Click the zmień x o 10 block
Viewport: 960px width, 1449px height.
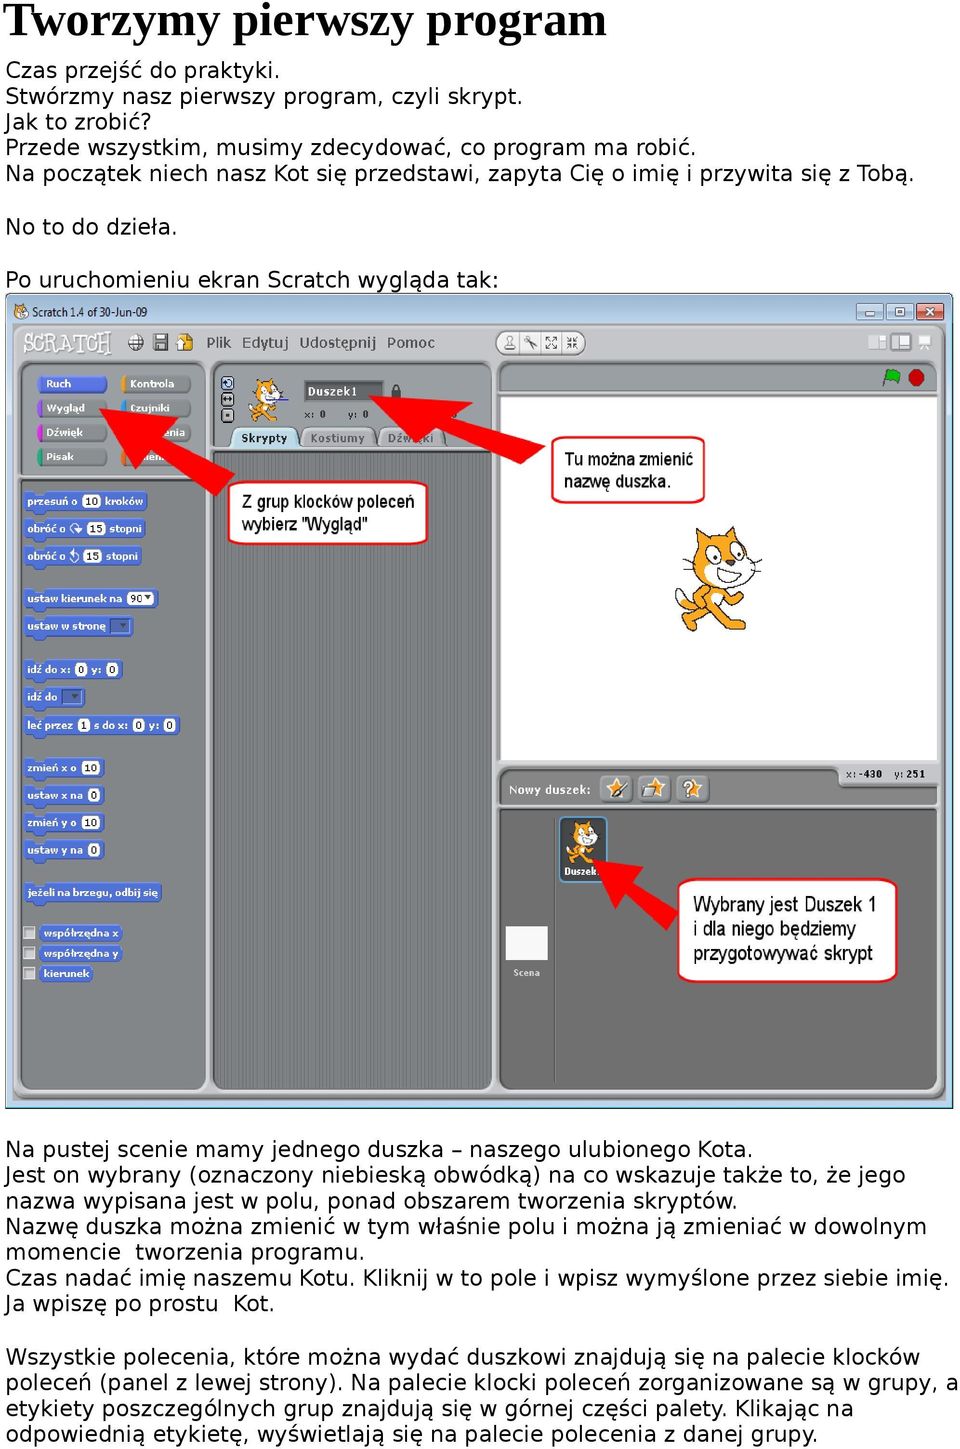point(64,768)
